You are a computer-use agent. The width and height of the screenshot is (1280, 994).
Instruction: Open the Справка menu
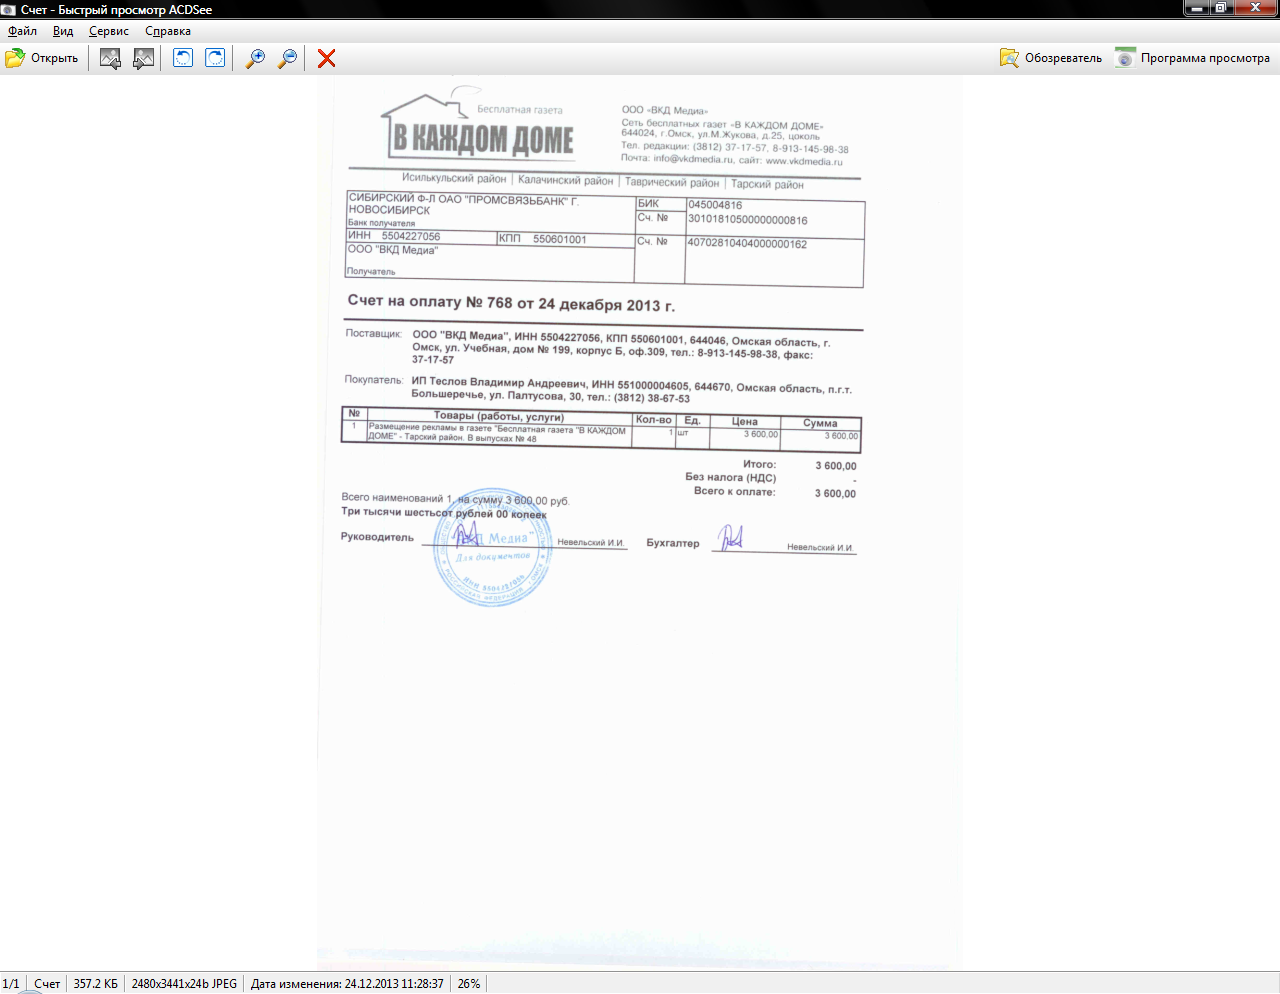tap(168, 31)
